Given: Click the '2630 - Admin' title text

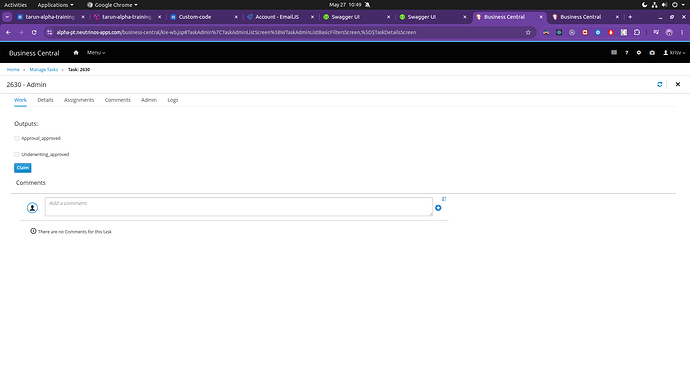Looking at the screenshot, I should pyautogui.click(x=26, y=85).
